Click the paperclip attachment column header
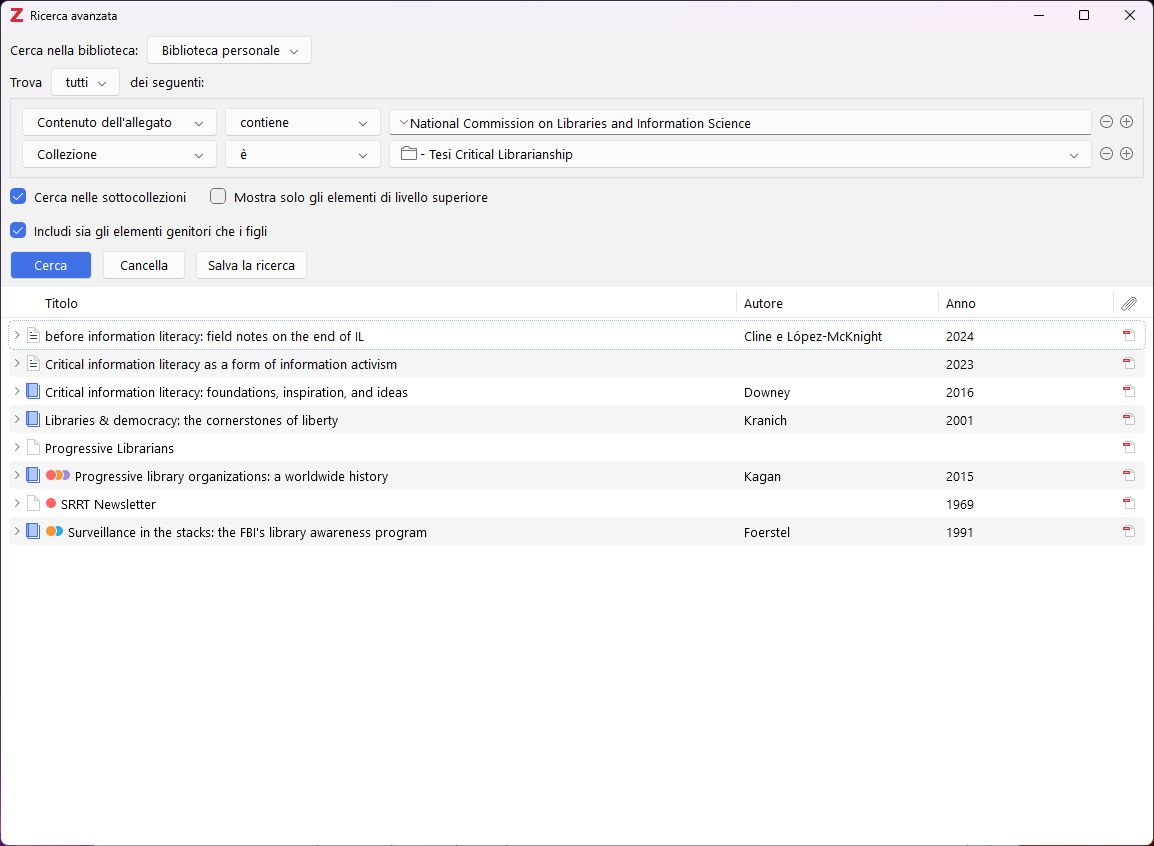The width and height of the screenshot is (1154, 846). 1129,304
